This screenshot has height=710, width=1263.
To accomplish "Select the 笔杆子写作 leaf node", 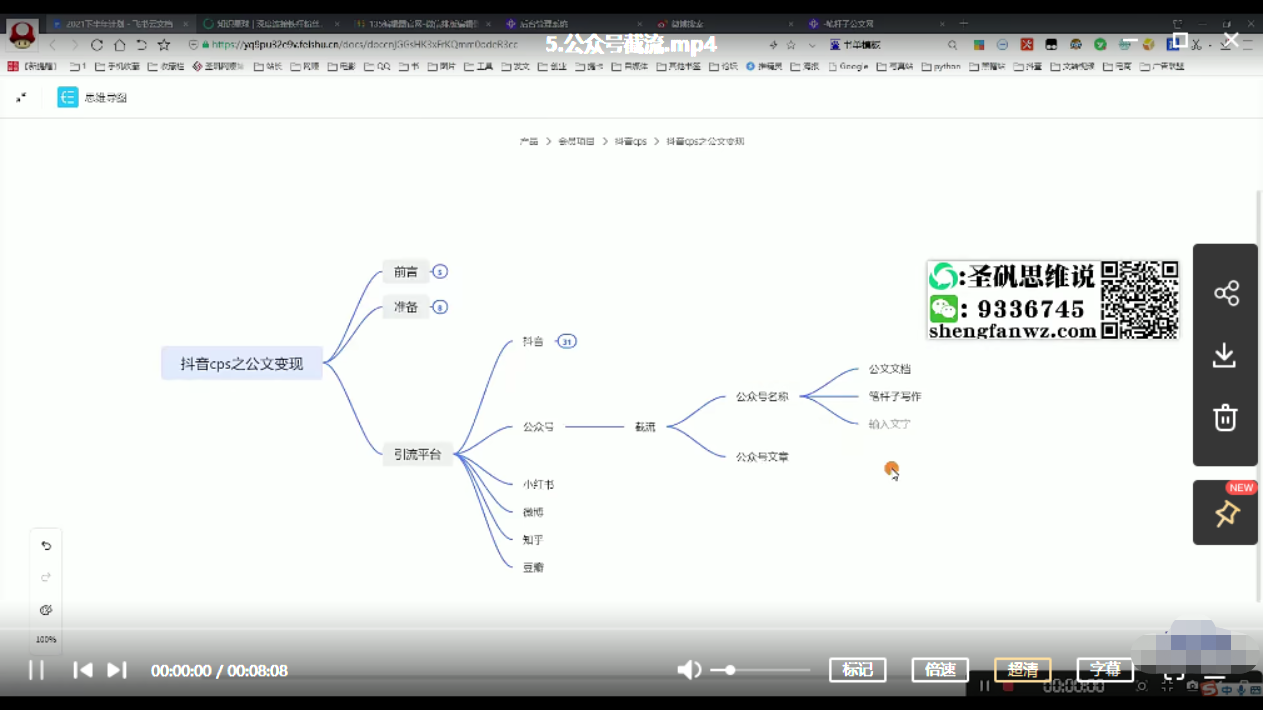I will [895, 397].
